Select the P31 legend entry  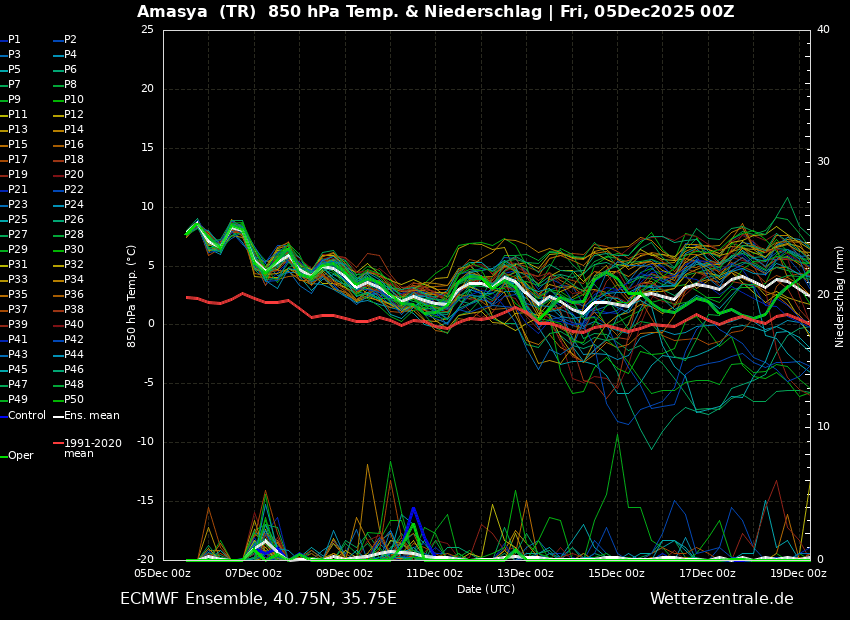pos(14,264)
